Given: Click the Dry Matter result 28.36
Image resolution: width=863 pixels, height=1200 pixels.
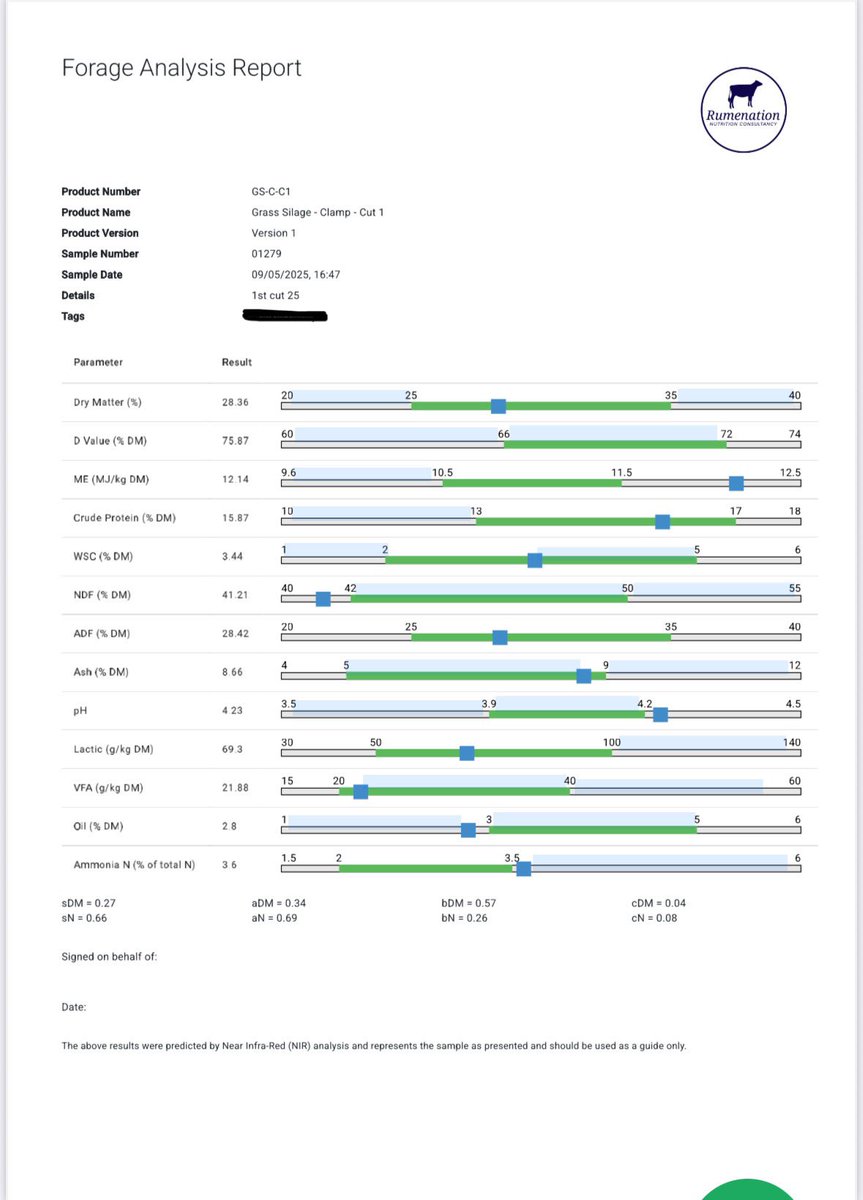Looking at the screenshot, I should 235,402.
